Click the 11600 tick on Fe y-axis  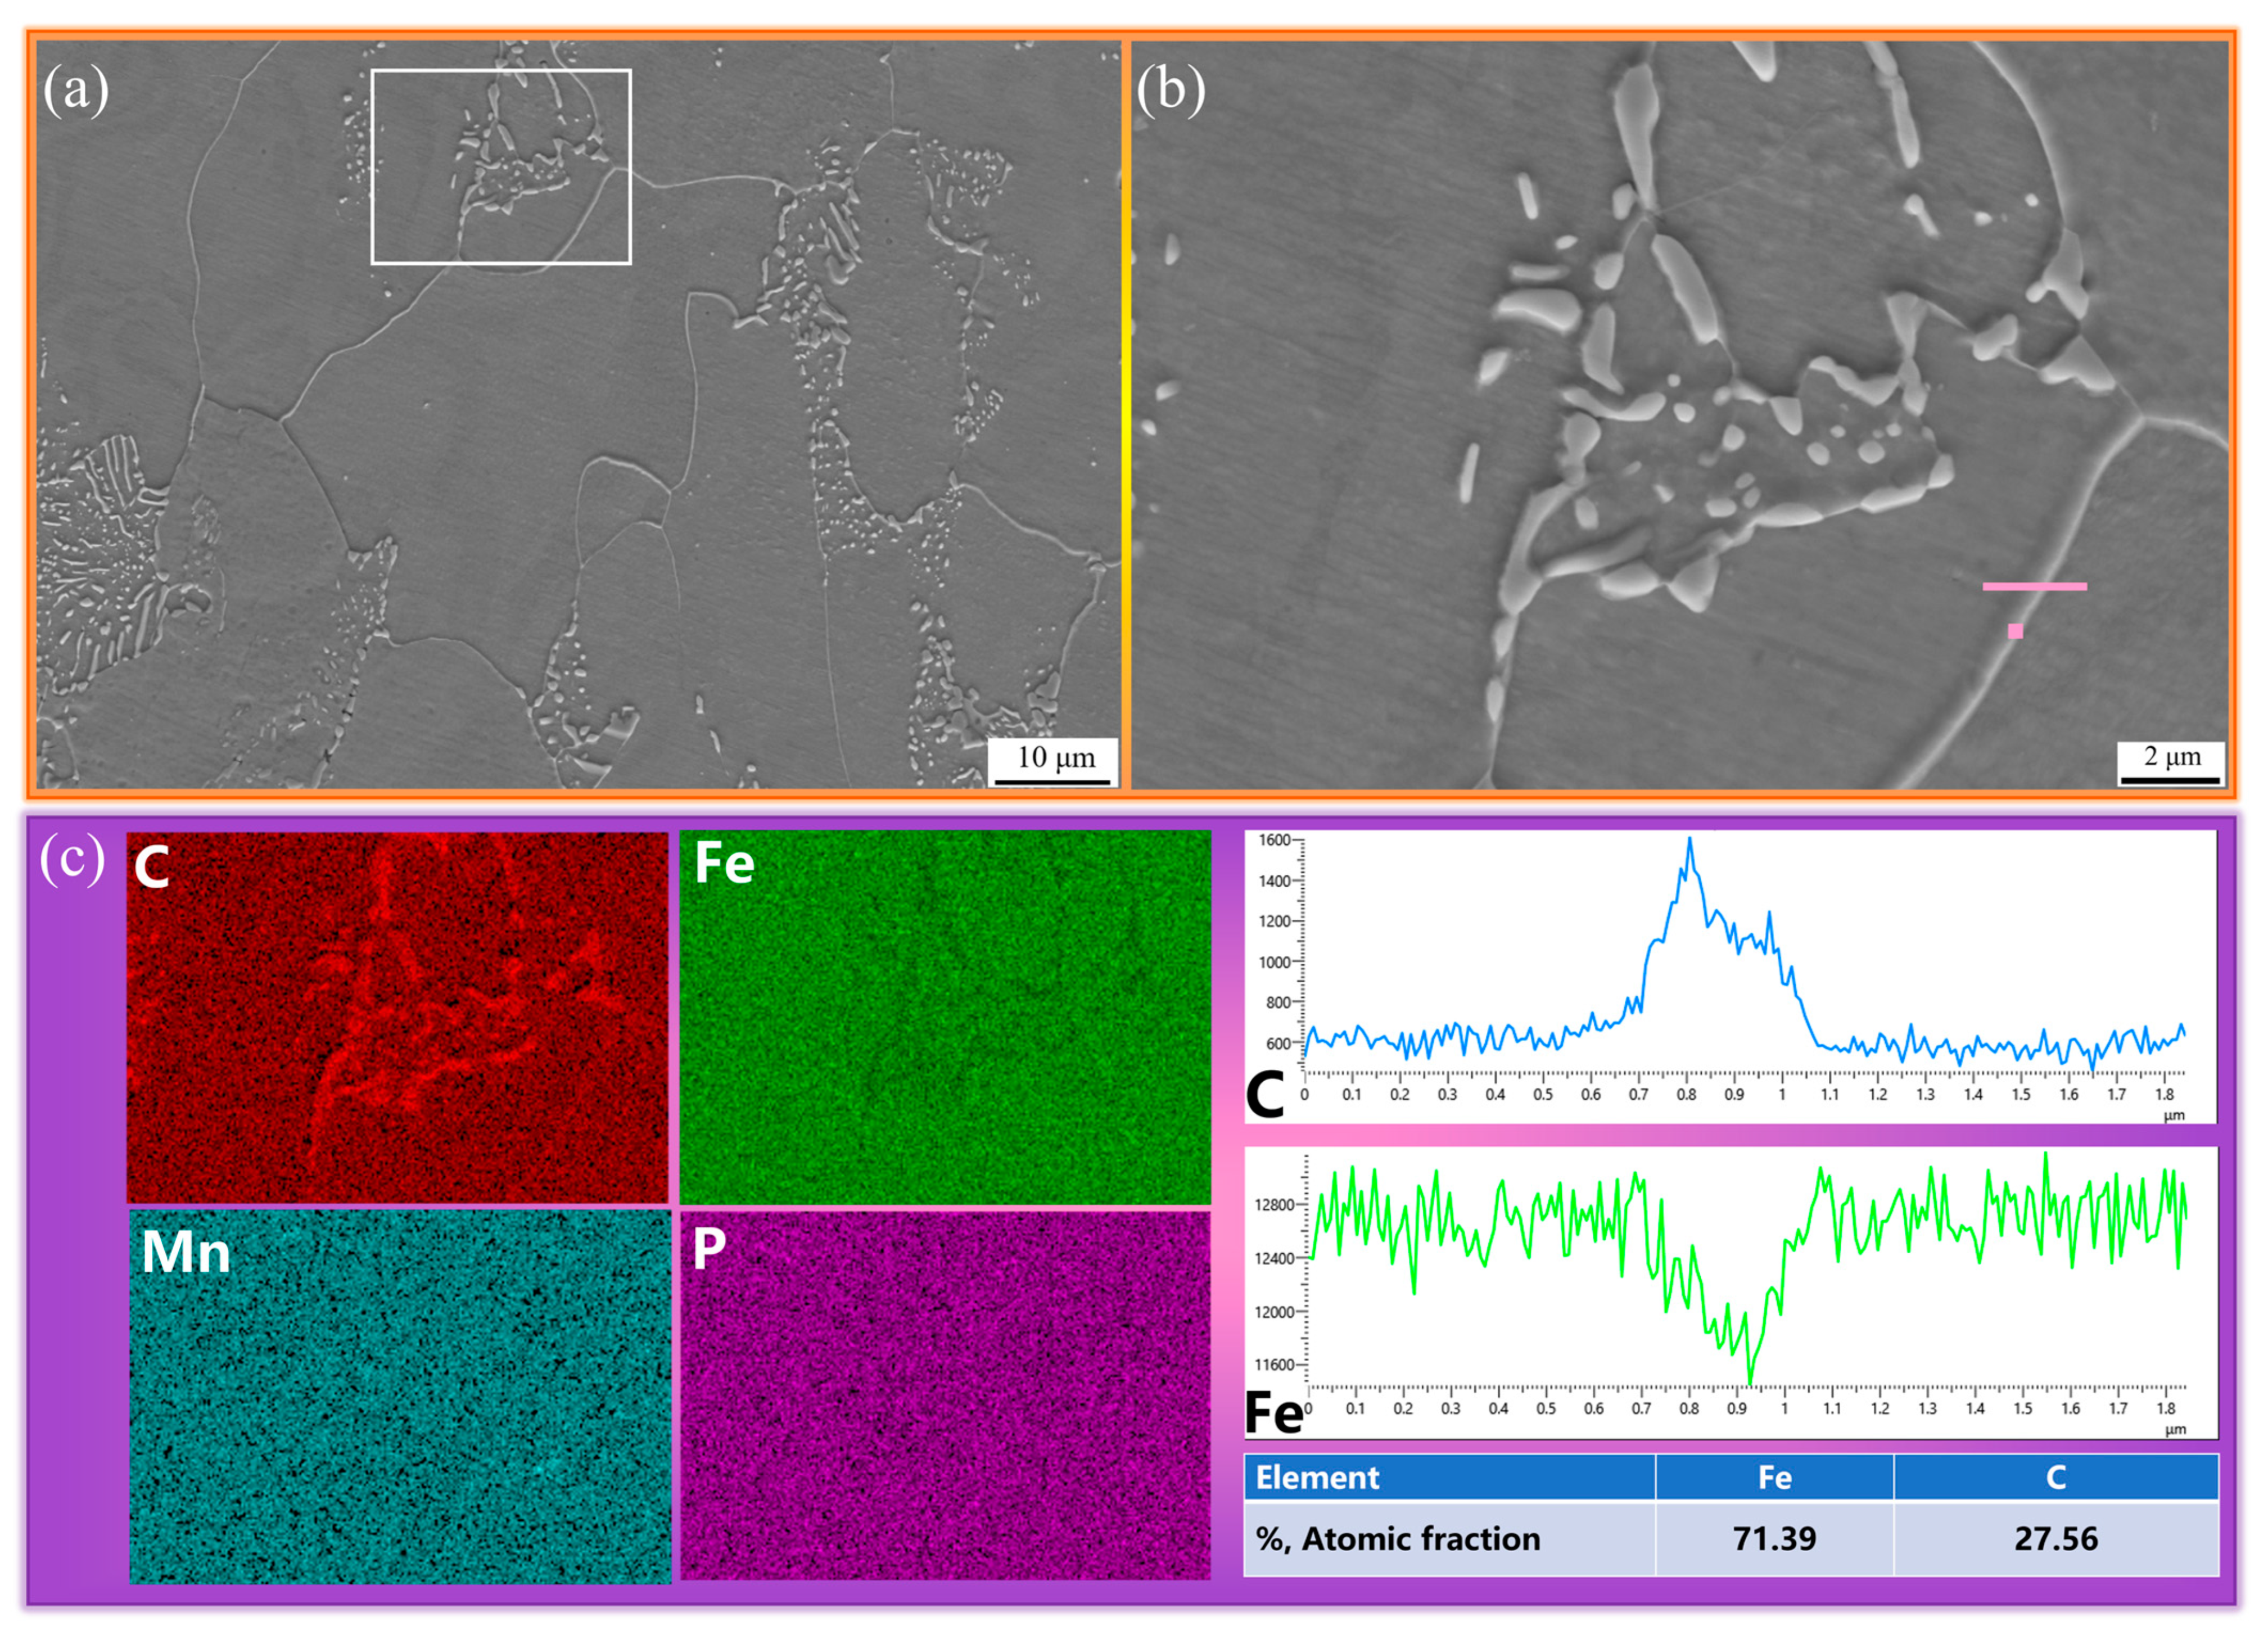[x=1274, y=1364]
